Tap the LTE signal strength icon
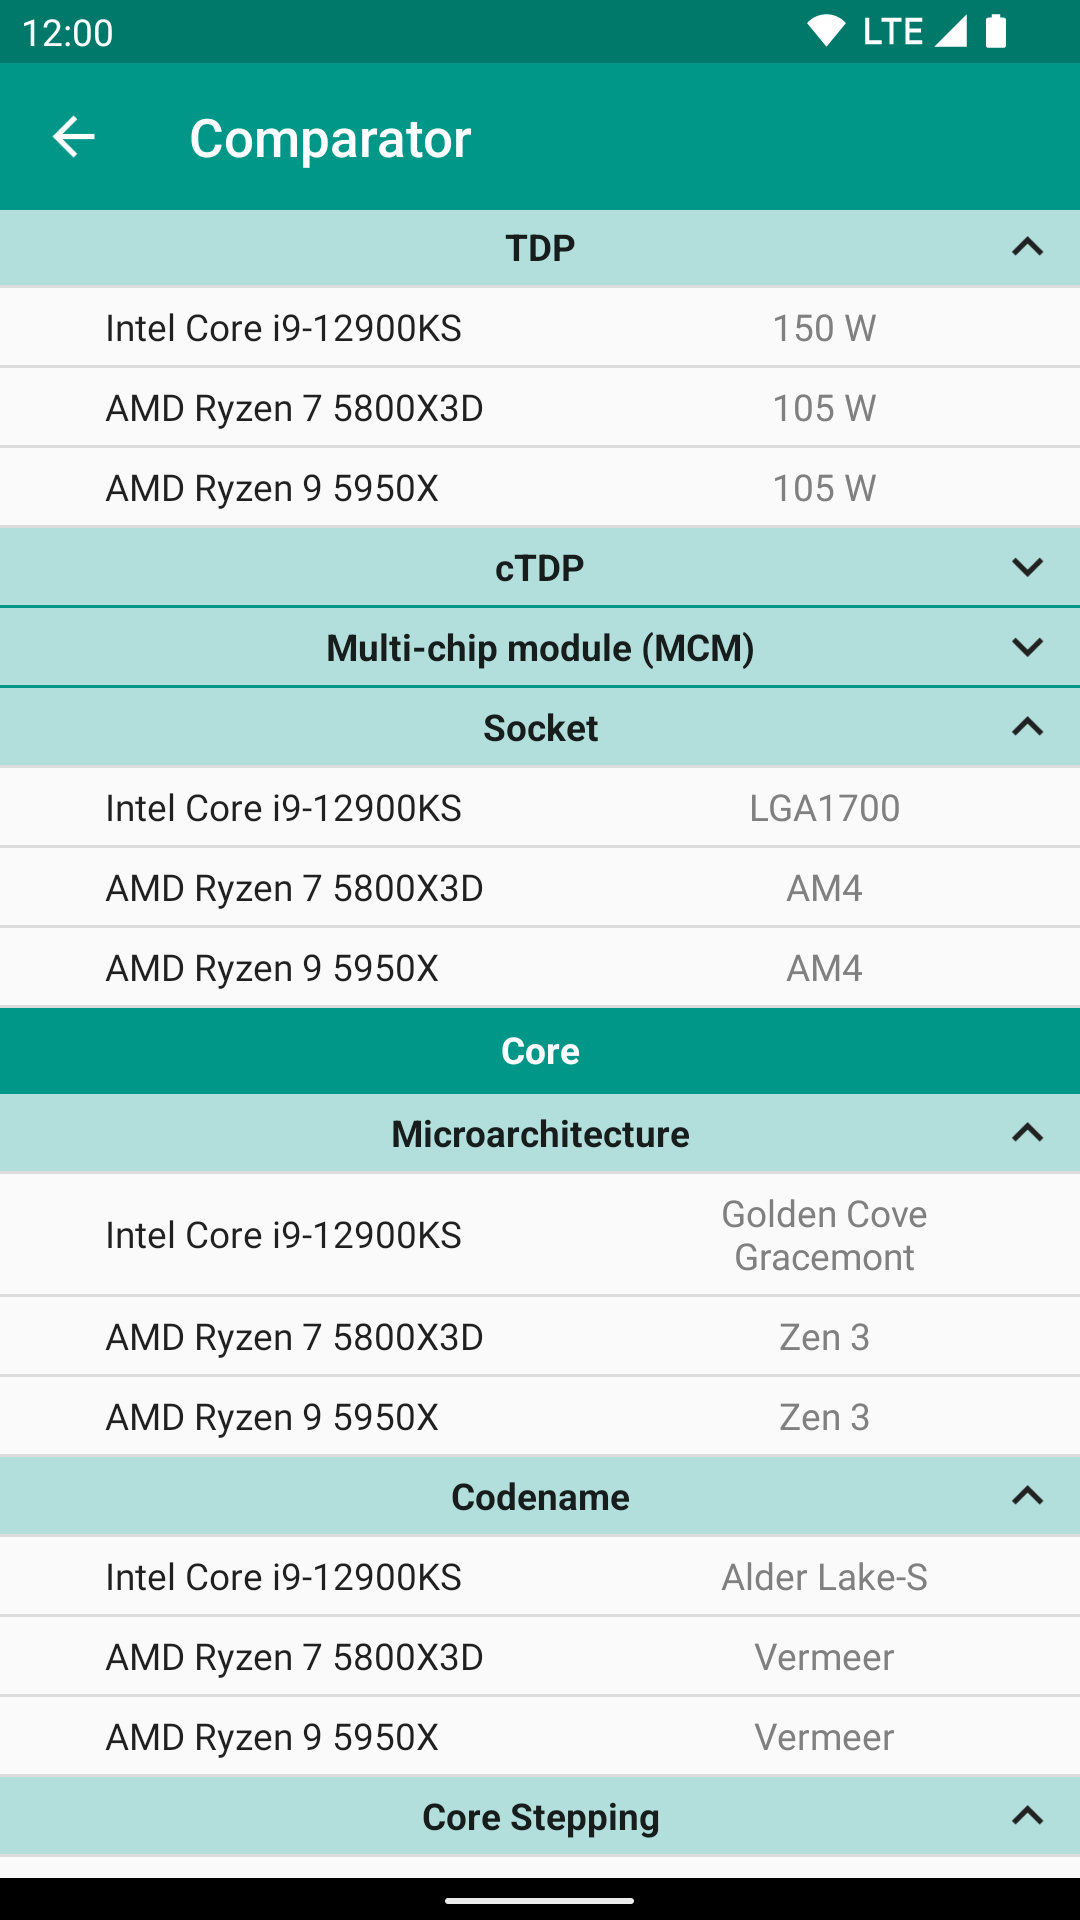This screenshot has width=1080, height=1920. pyautogui.click(x=951, y=31)
